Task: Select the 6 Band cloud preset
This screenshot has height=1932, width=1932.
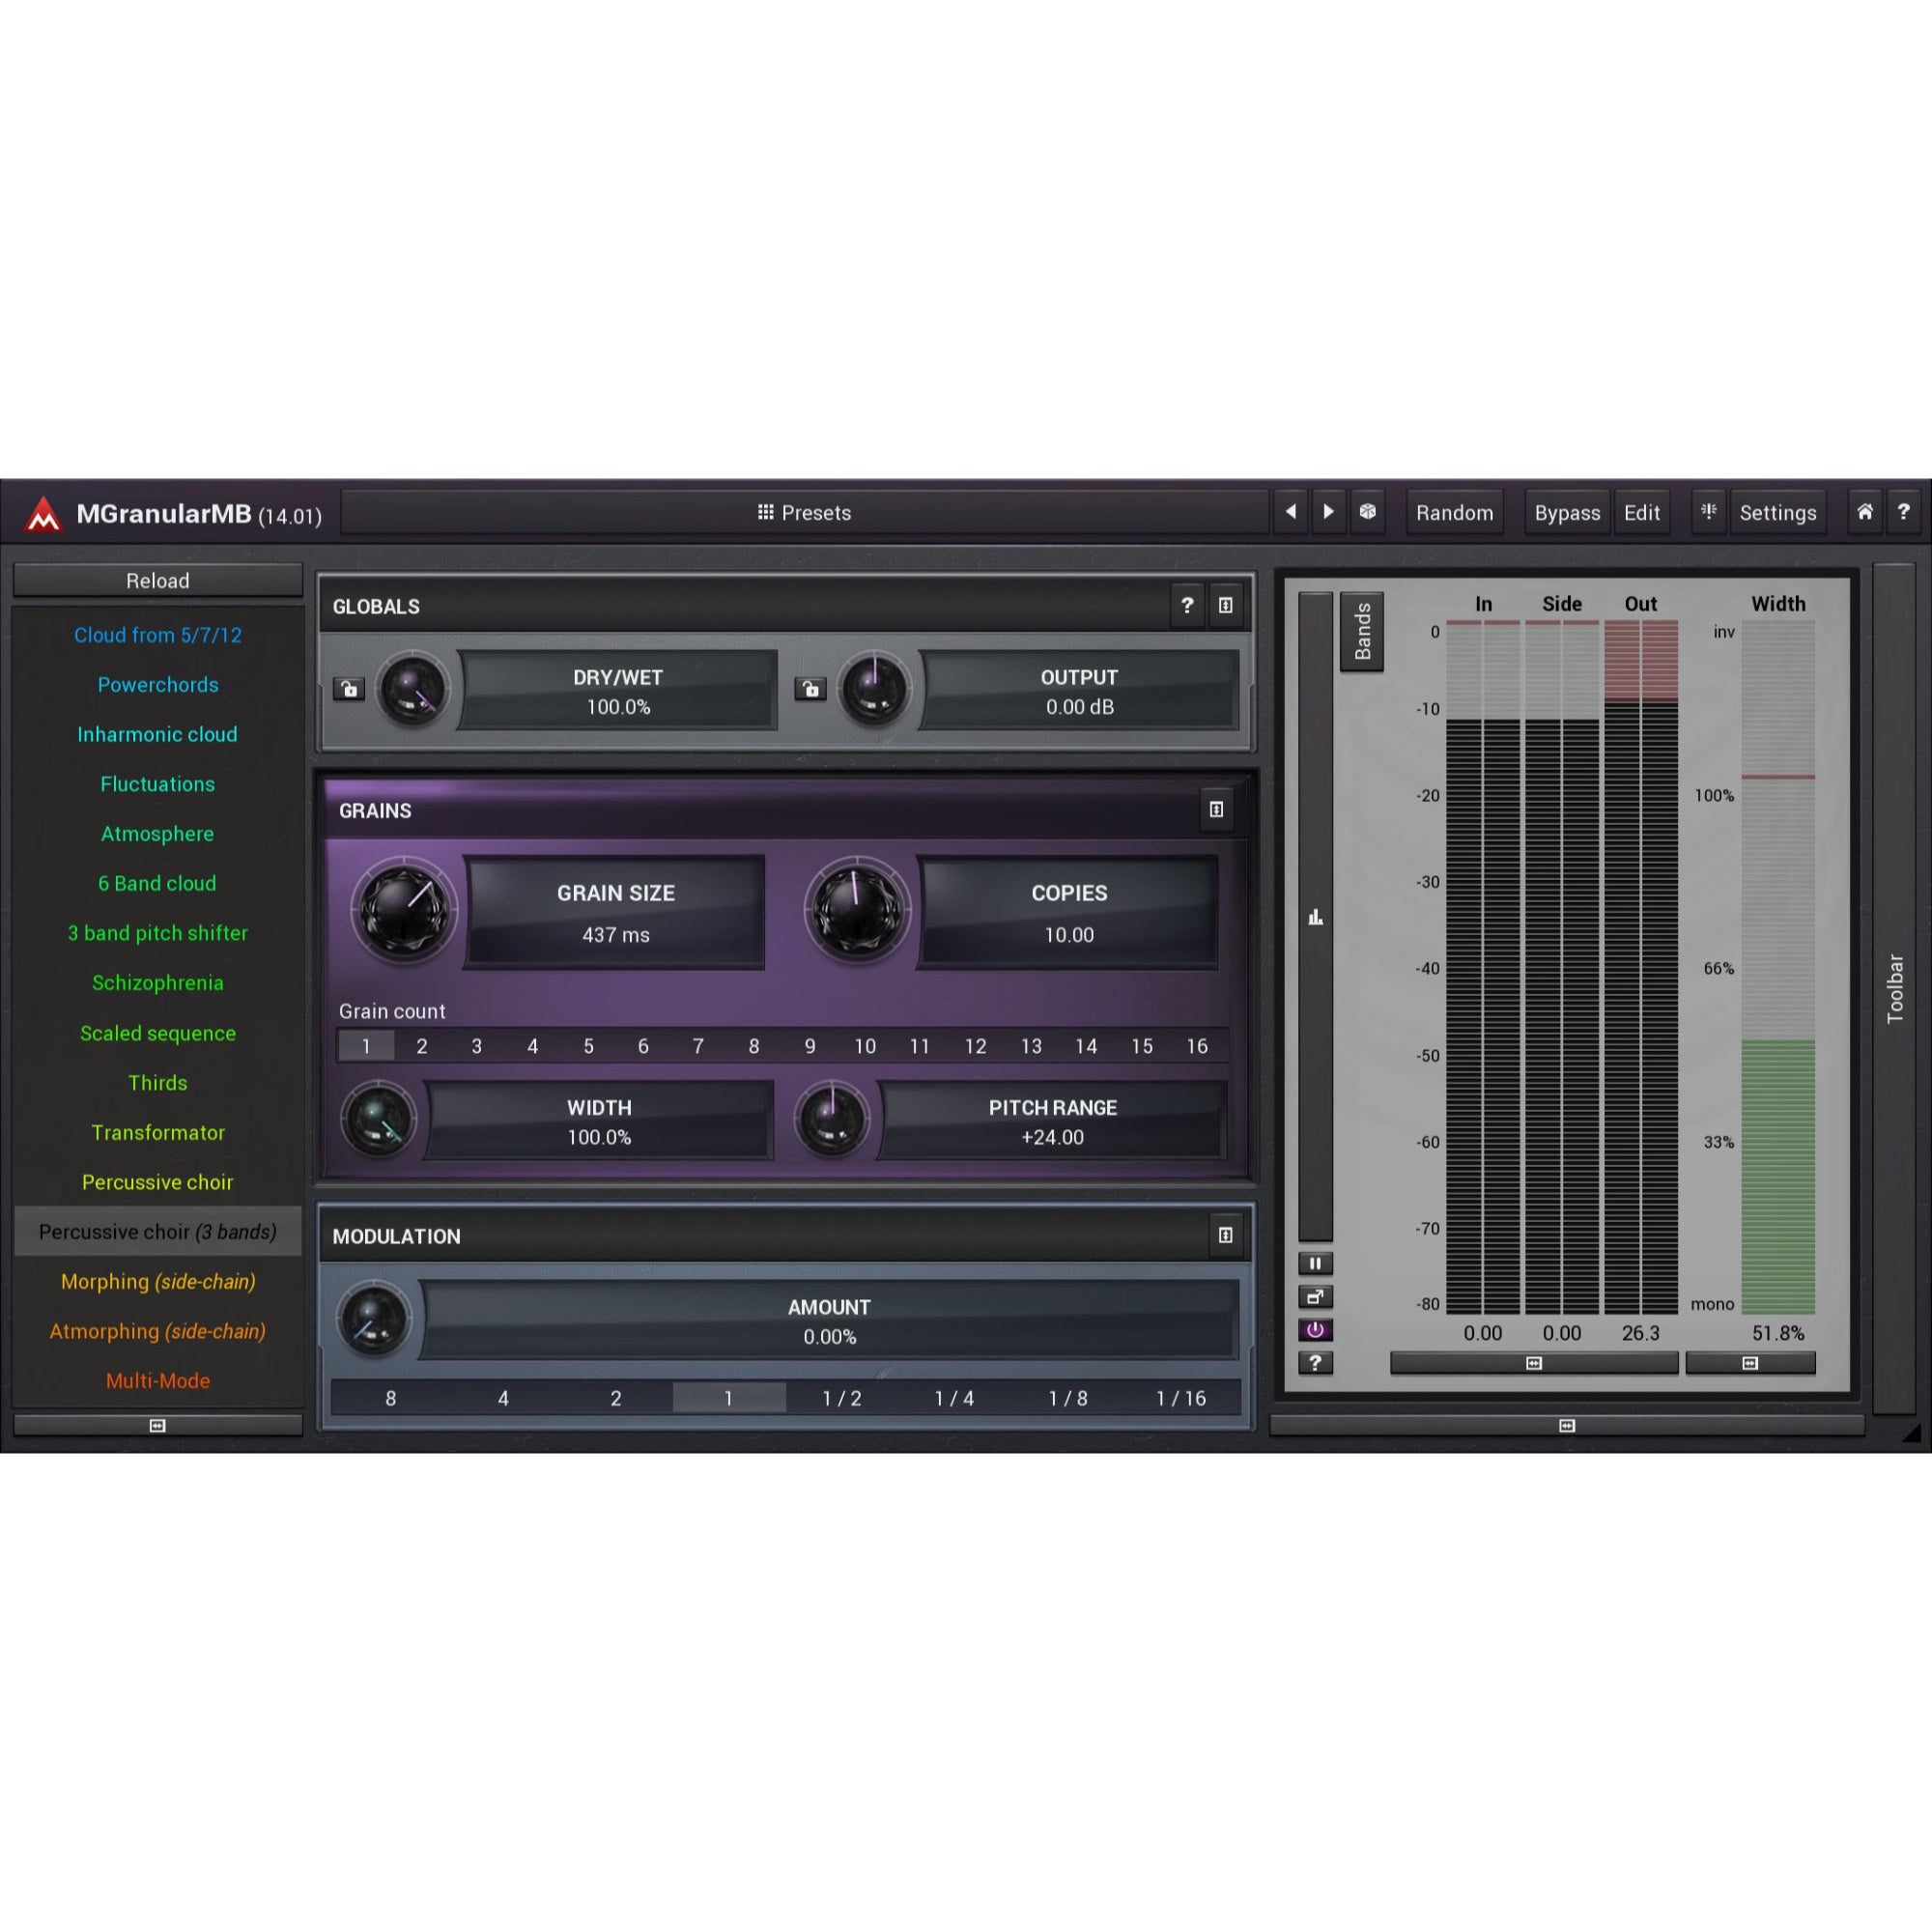Action: pos(157,883)
